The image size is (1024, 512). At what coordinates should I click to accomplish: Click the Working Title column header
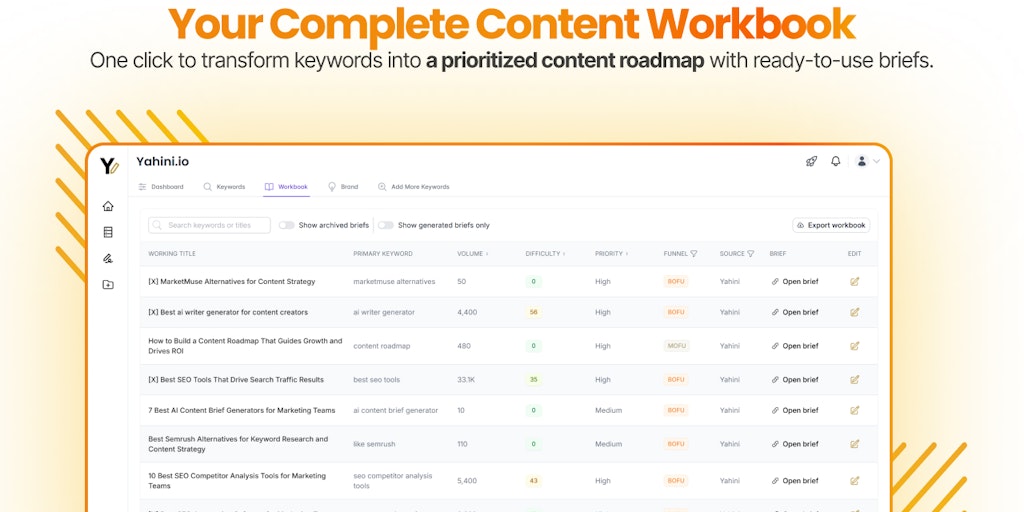[172, 253]
